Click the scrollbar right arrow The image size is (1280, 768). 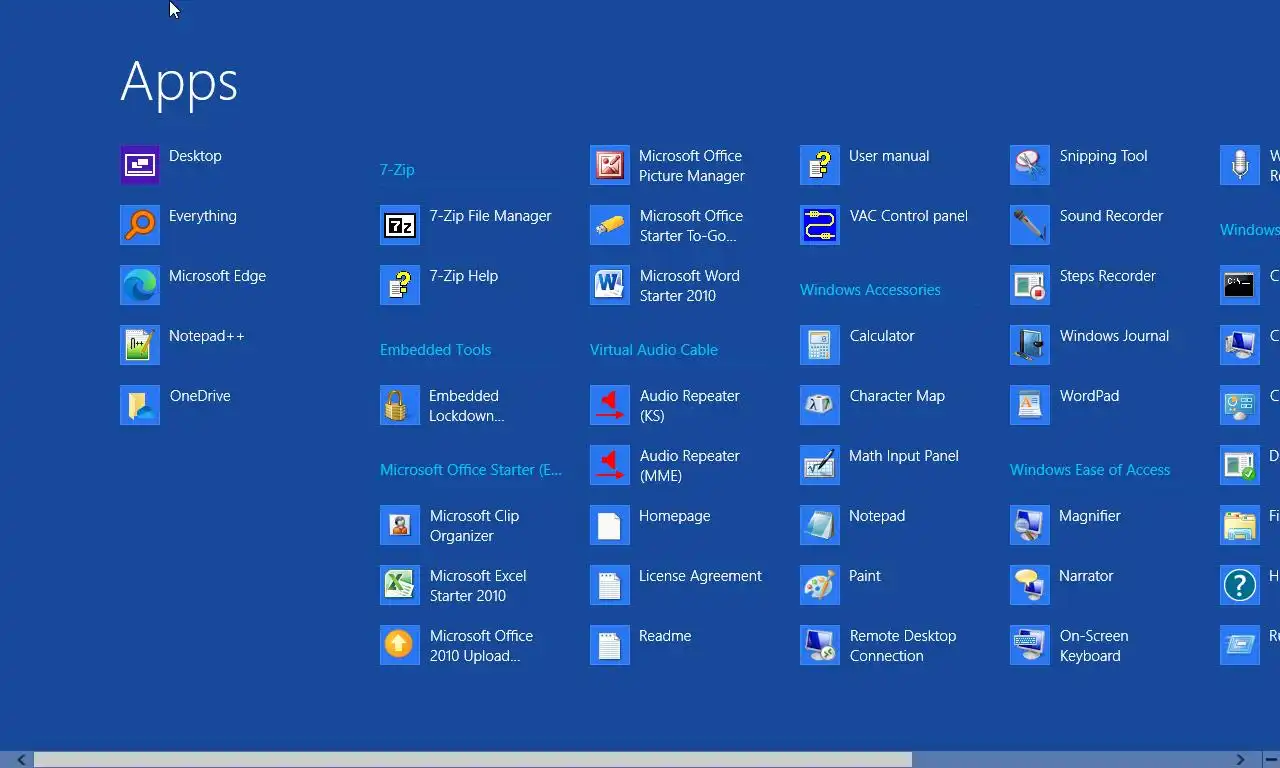(1240, 760)
